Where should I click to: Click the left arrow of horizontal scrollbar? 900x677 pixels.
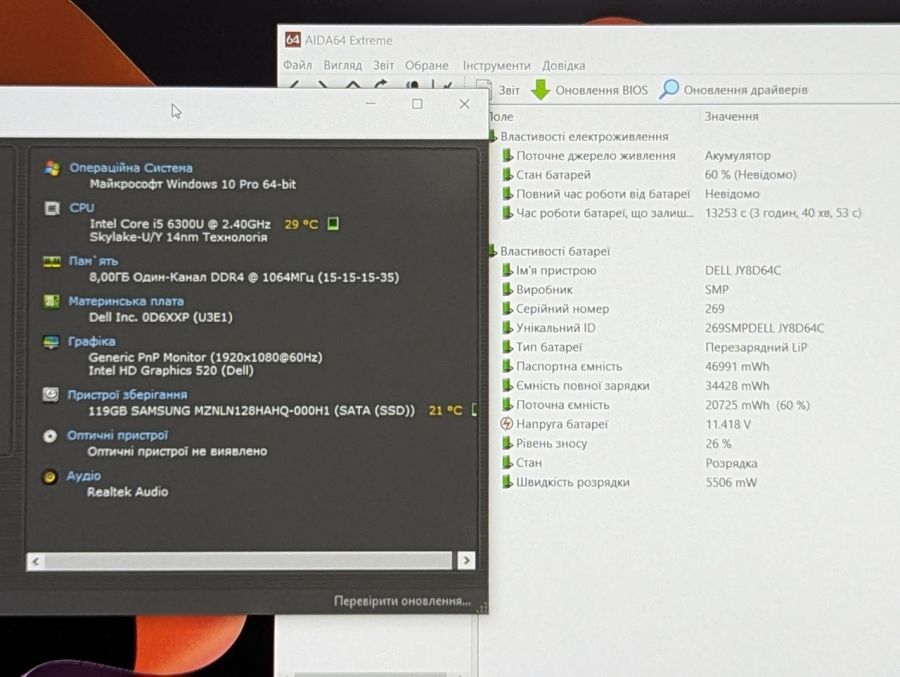[x=36, y=561]
